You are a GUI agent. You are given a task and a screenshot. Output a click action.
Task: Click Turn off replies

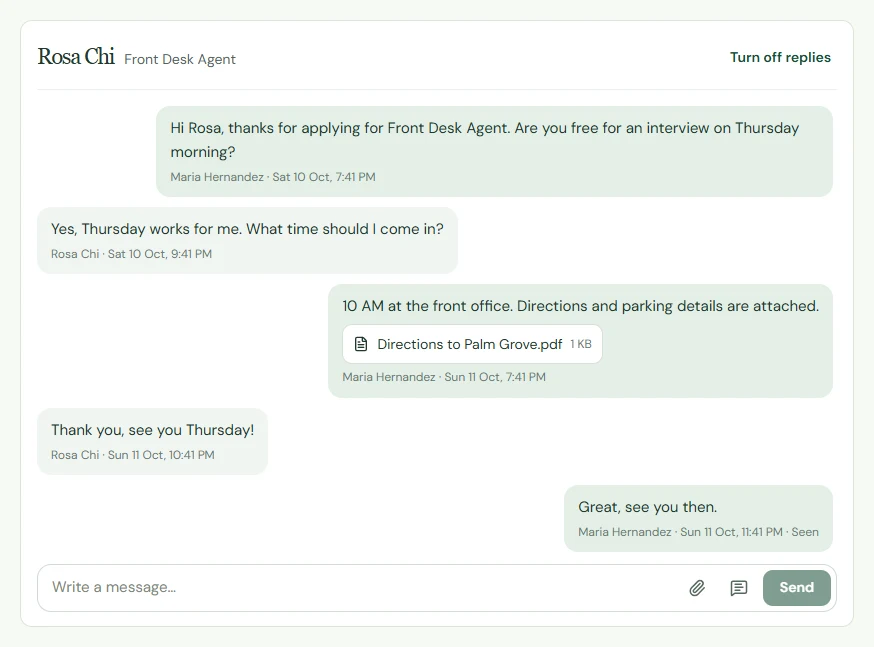pyautogui.click(x=780, y=57)
